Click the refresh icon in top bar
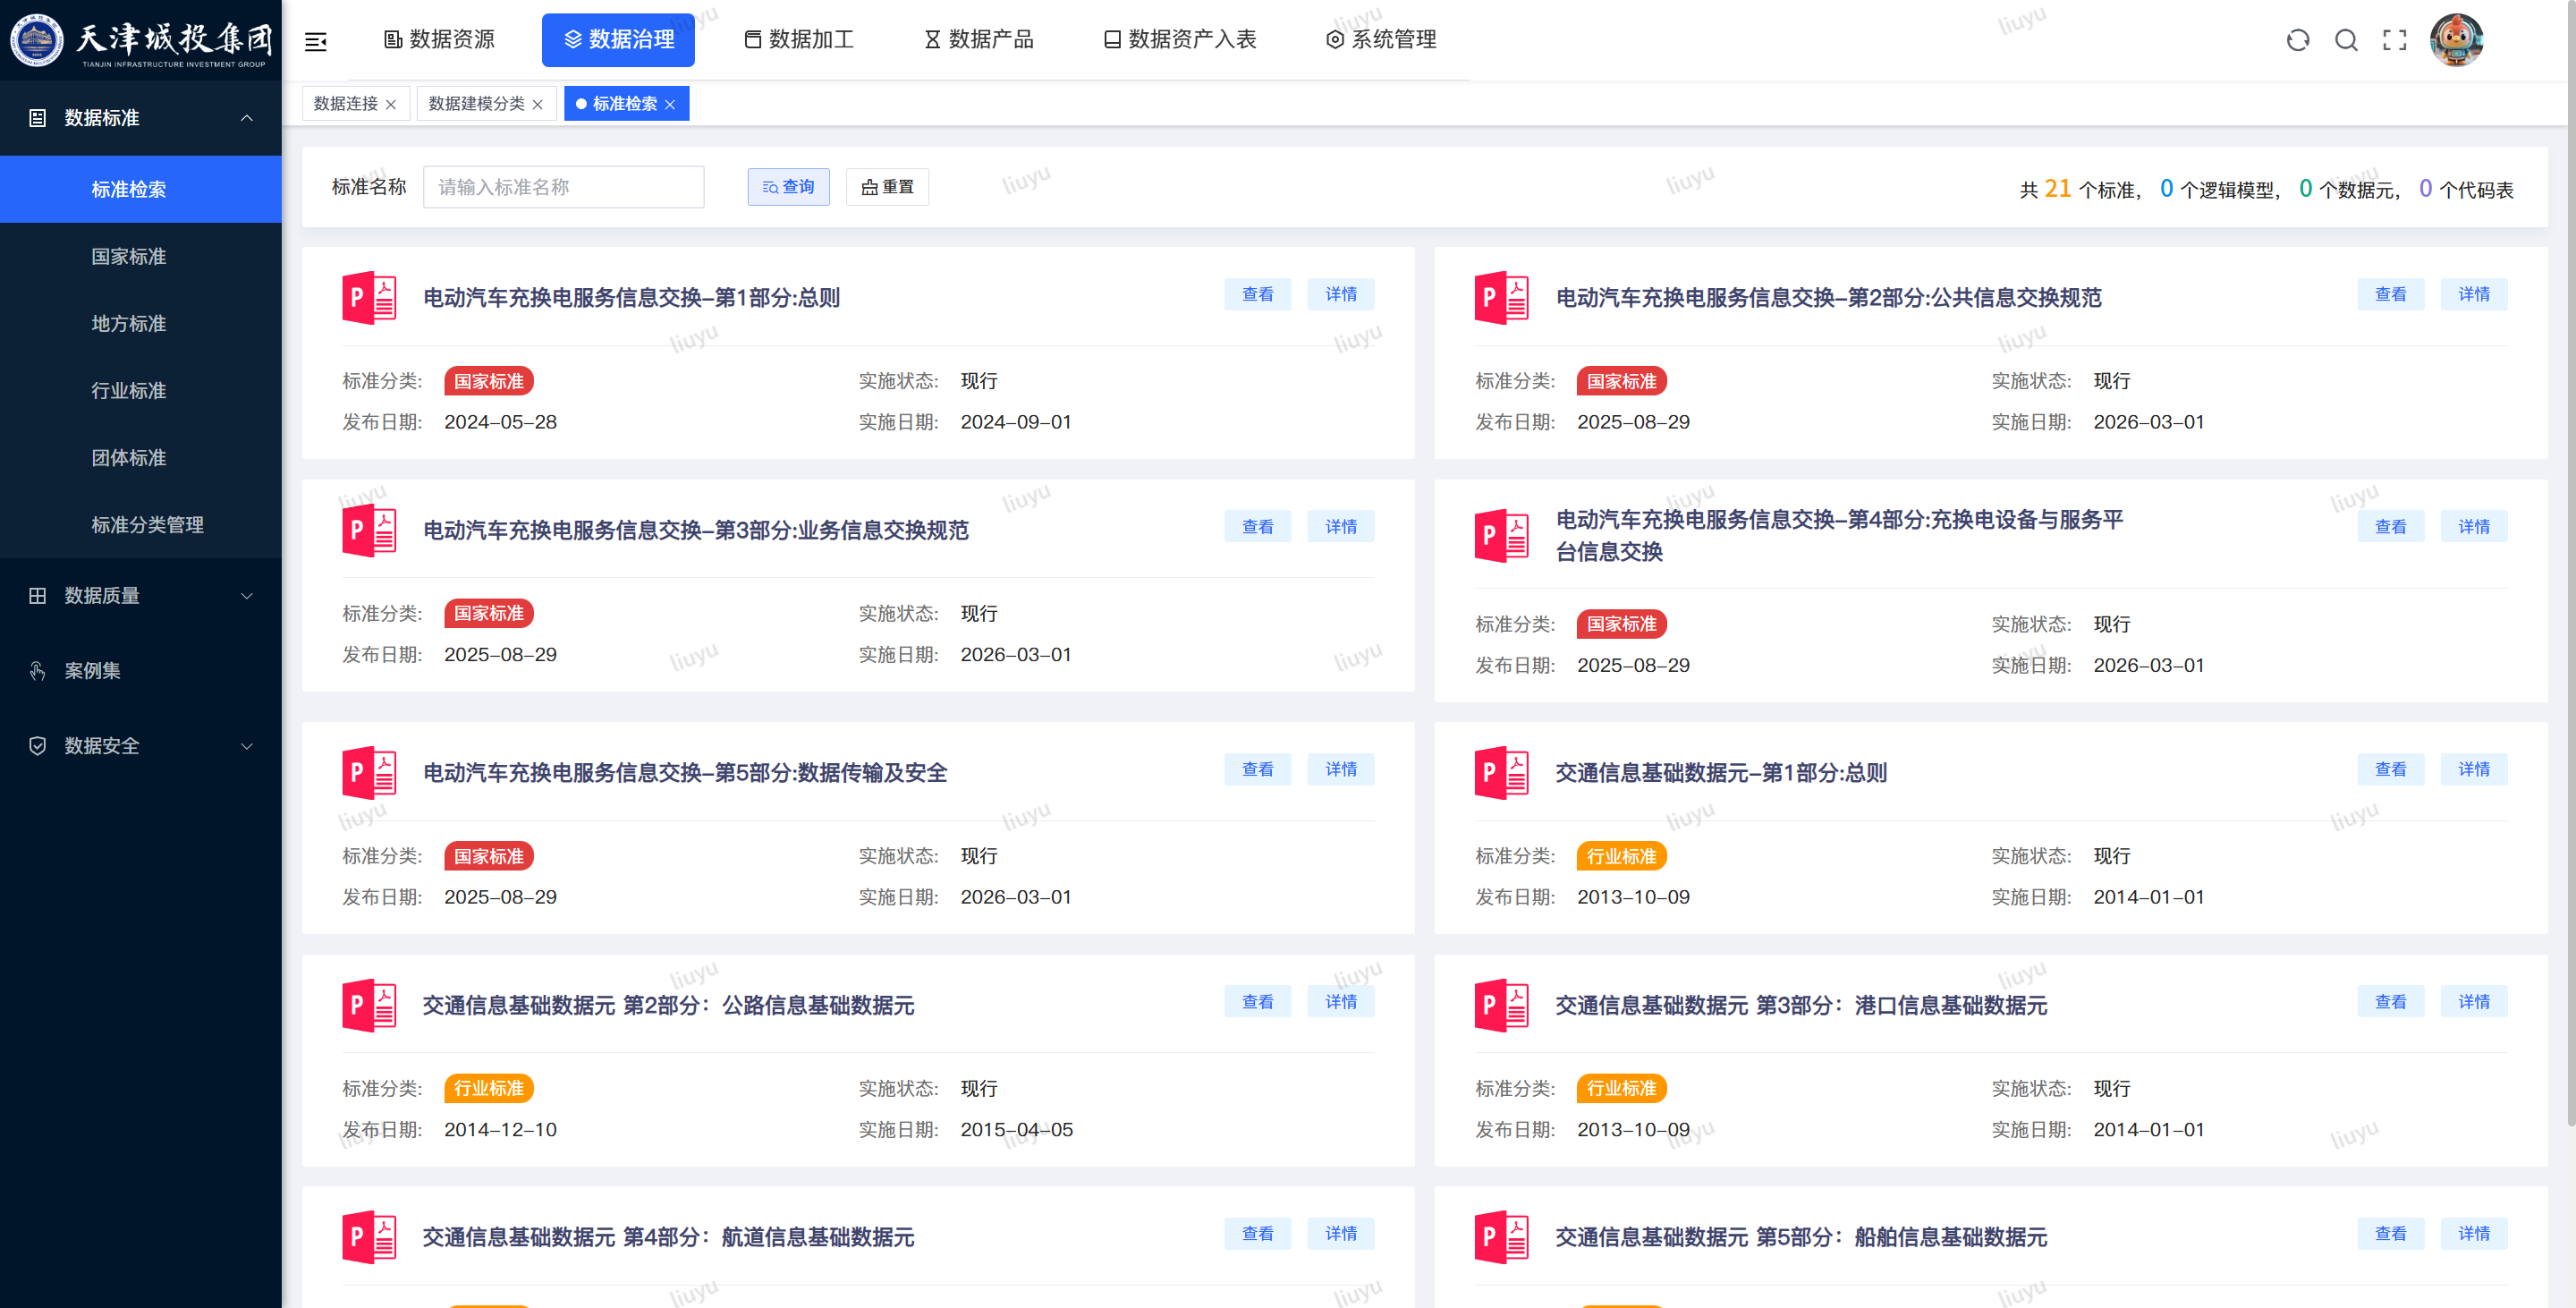2576x1308 pixels. (2298, 40)
